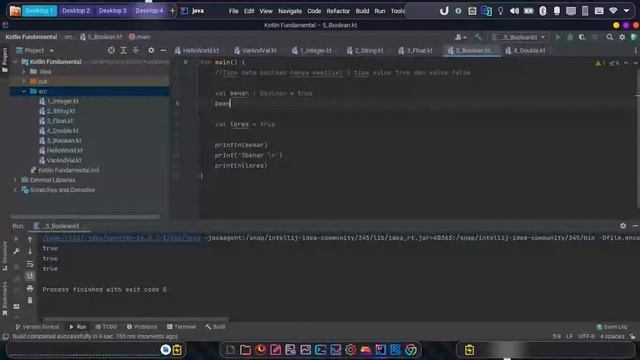Open the Problems tool window

click(x=142, y=327)
